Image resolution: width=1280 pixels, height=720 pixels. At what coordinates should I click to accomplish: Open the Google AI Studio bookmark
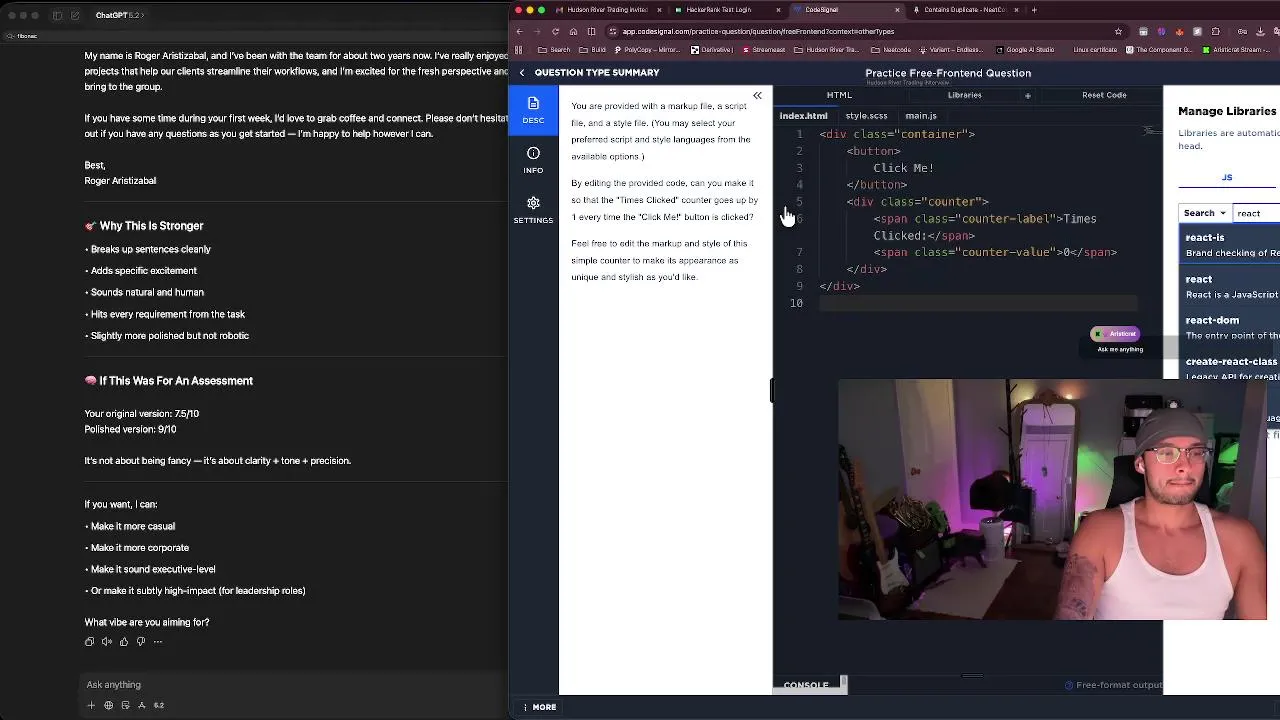point(1024,49)
